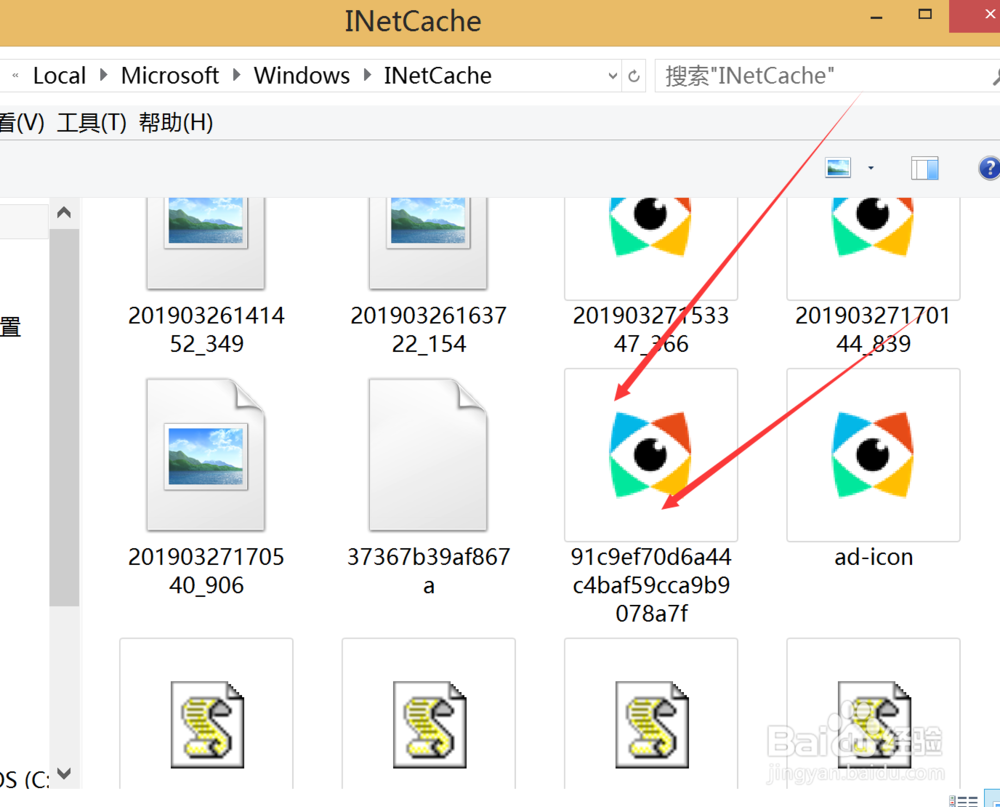Expand the arrow after Microsoft breadcrumb
Image resolution: width=1000 pixels, height=807 pixels.
(x=237, y=75)
